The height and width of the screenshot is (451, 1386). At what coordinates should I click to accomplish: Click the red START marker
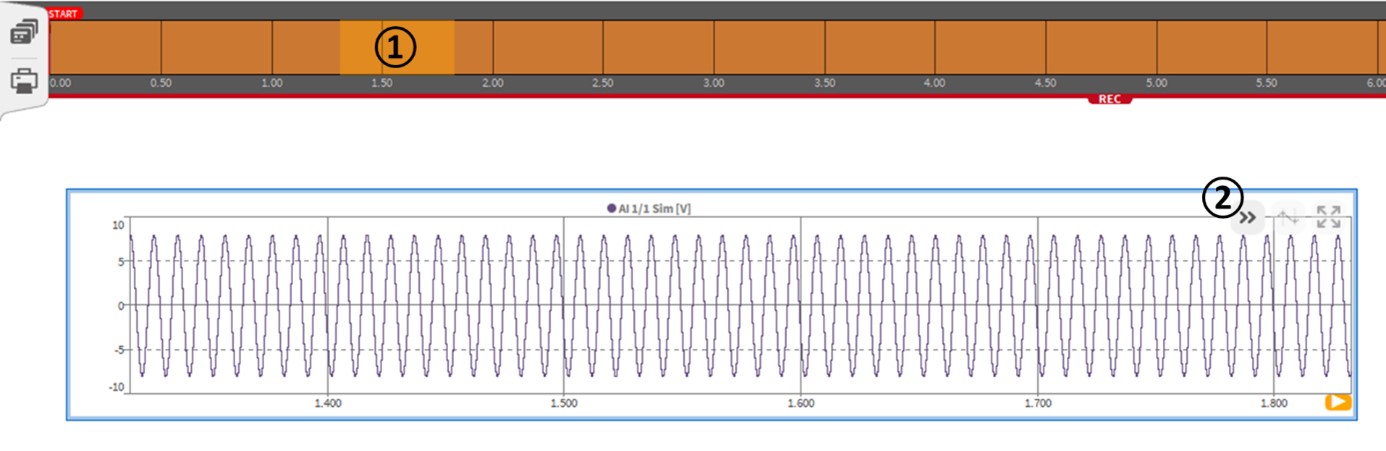point(64,14)
